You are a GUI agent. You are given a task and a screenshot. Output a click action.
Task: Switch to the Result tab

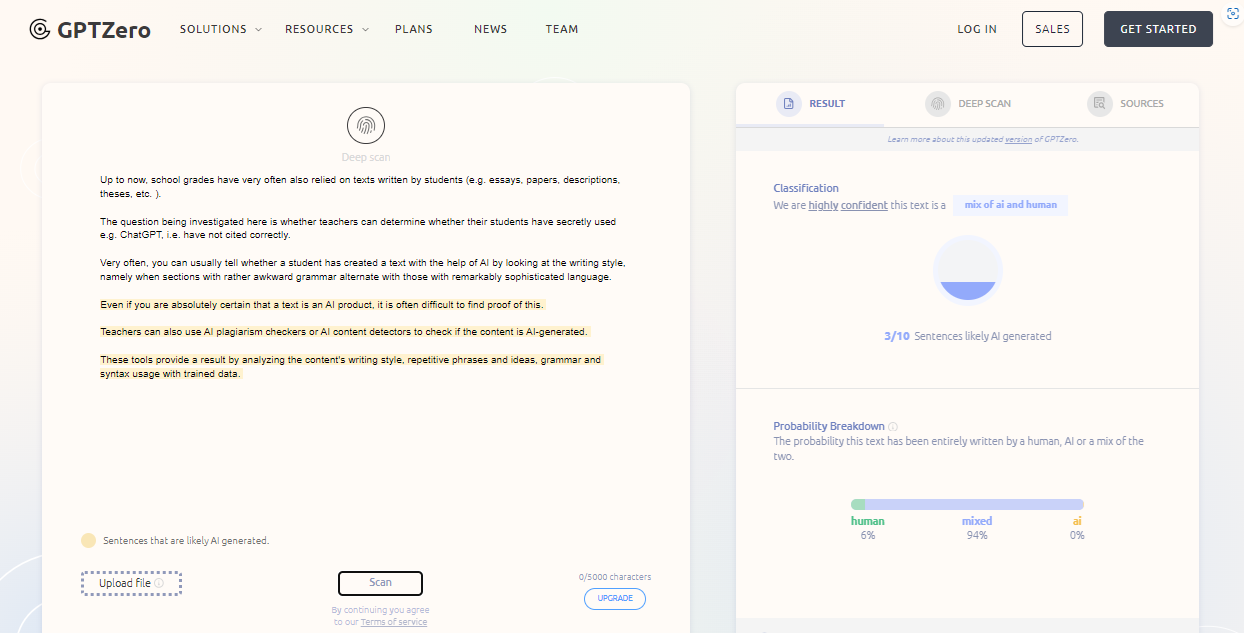coord(811,103)
